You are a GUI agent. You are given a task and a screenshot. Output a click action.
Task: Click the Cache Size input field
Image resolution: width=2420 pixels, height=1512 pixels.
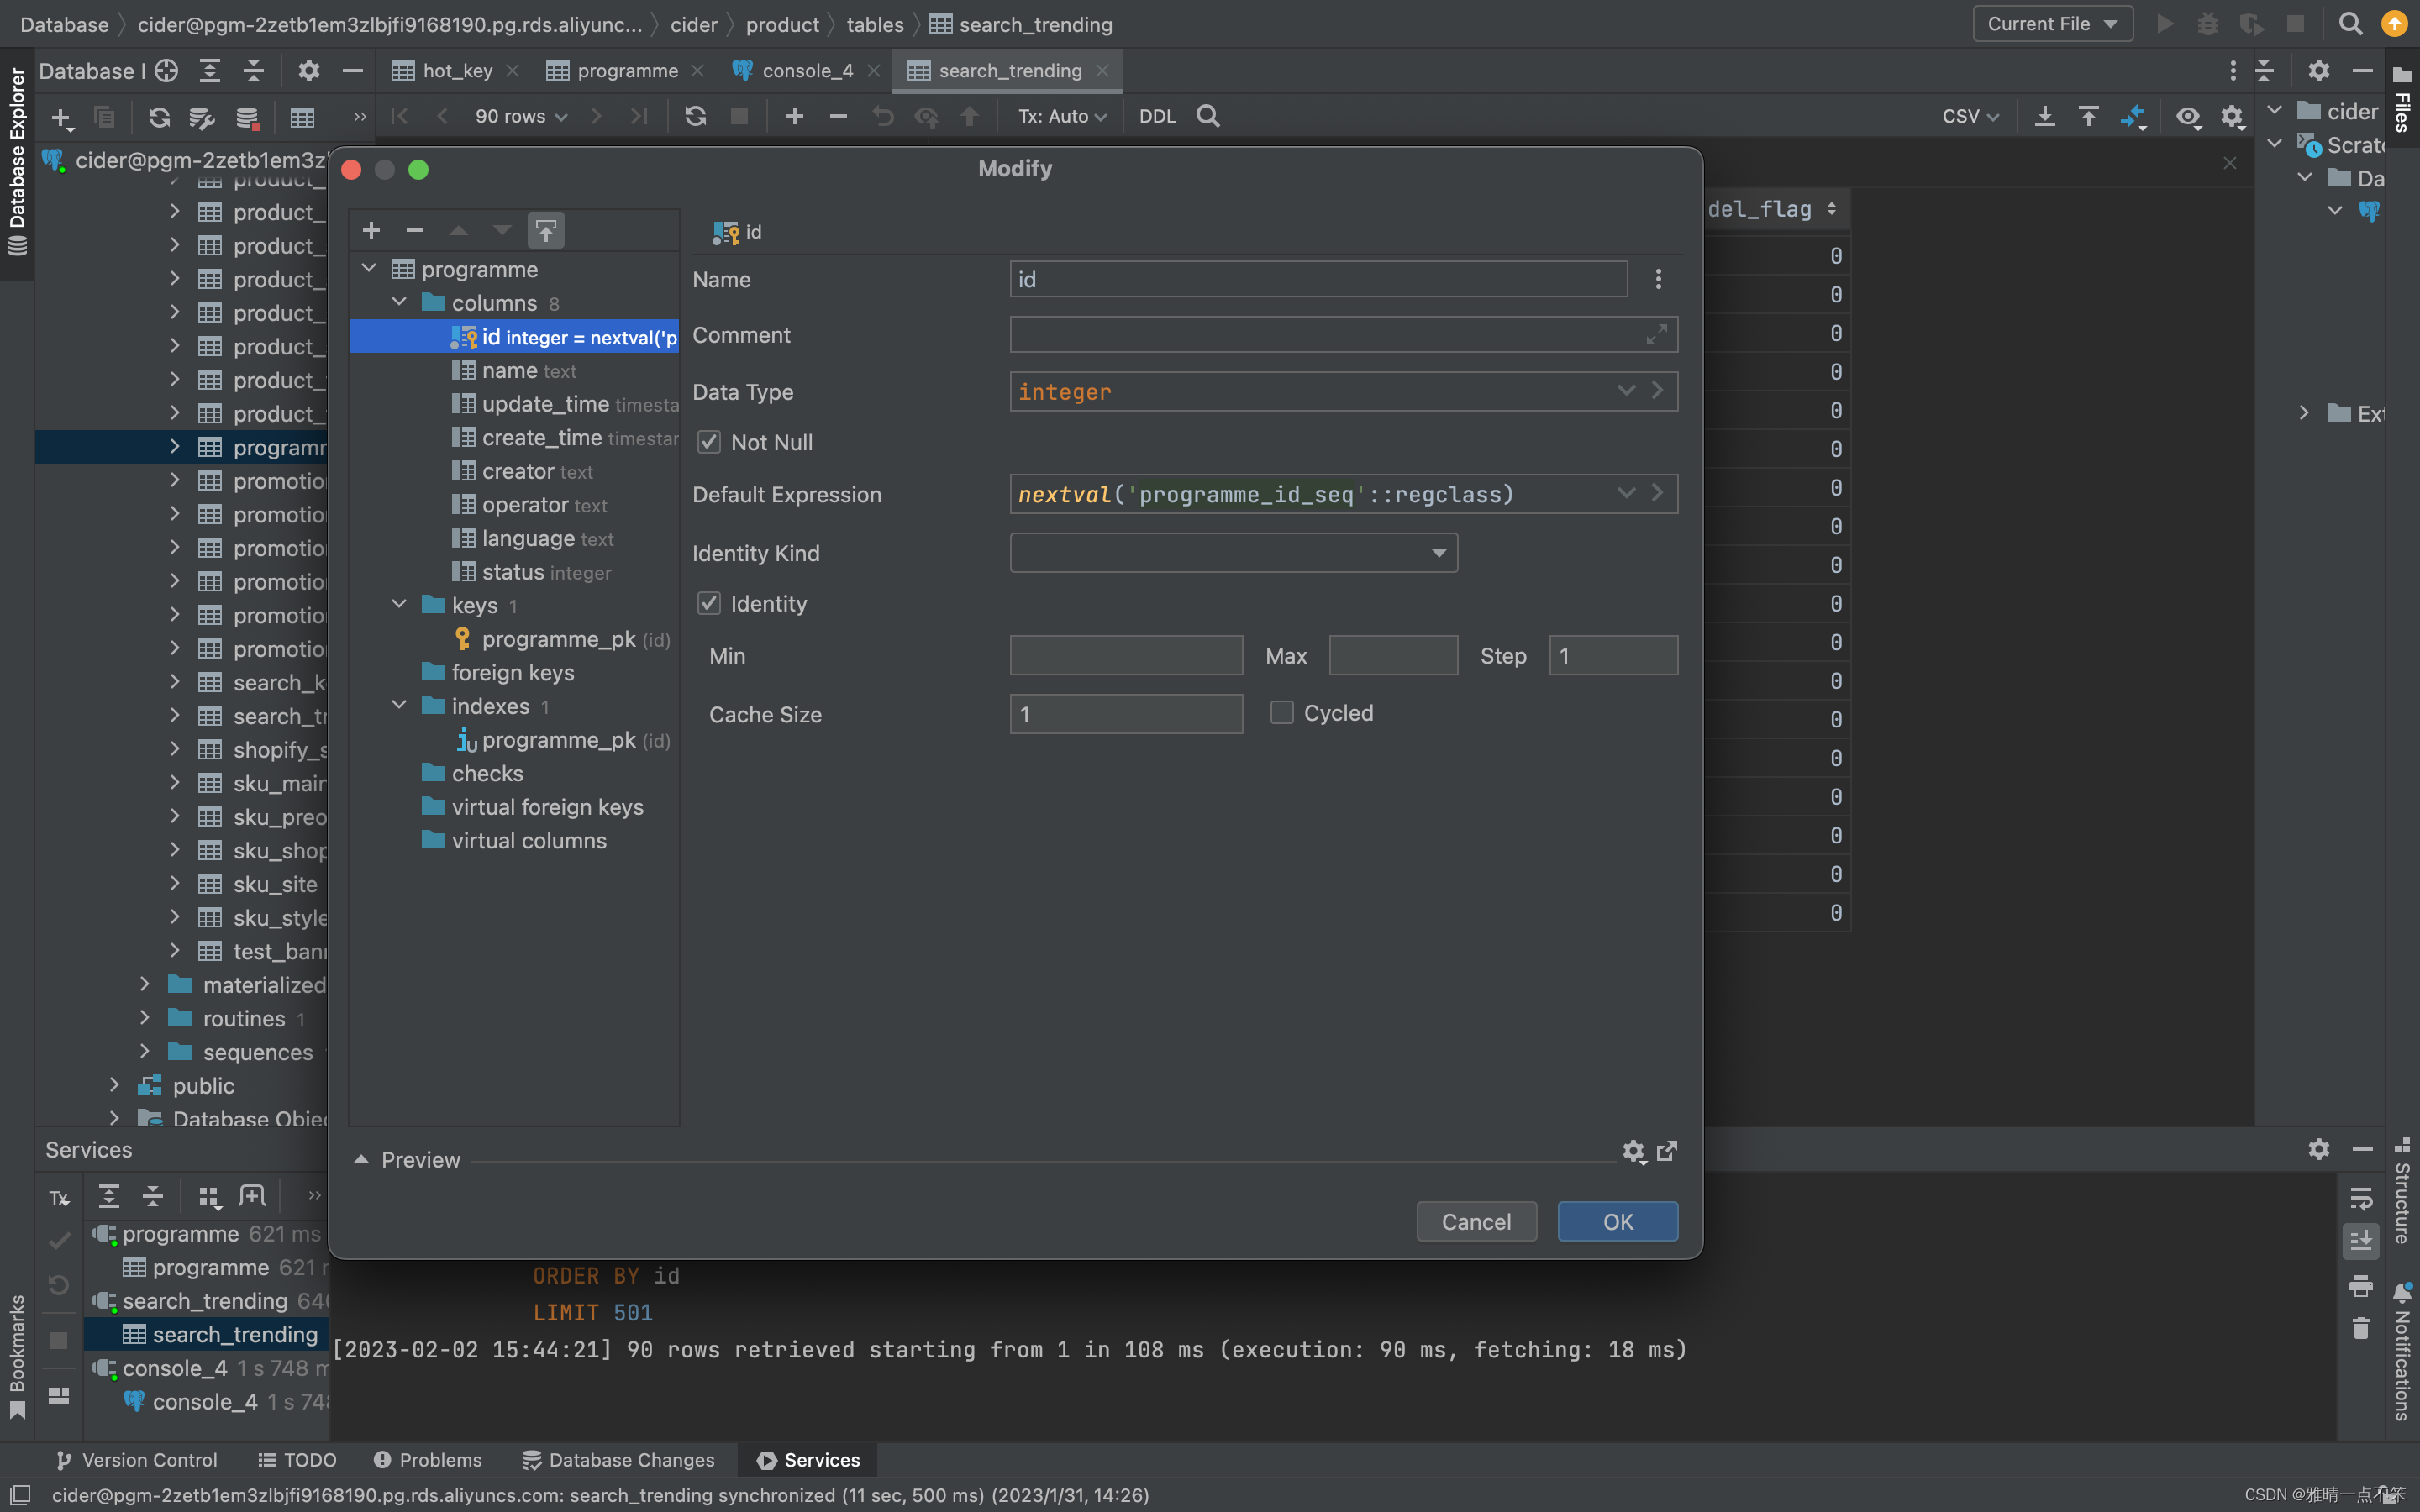1126,714
